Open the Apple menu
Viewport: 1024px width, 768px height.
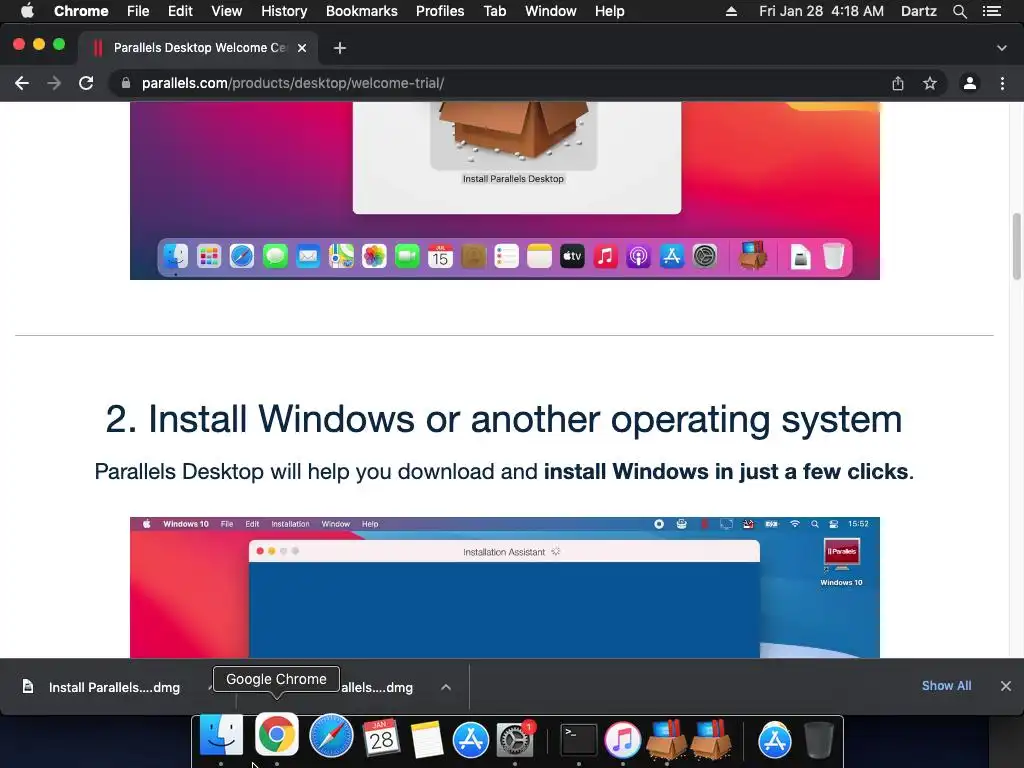pyautogui.click(x=27, y=11)
